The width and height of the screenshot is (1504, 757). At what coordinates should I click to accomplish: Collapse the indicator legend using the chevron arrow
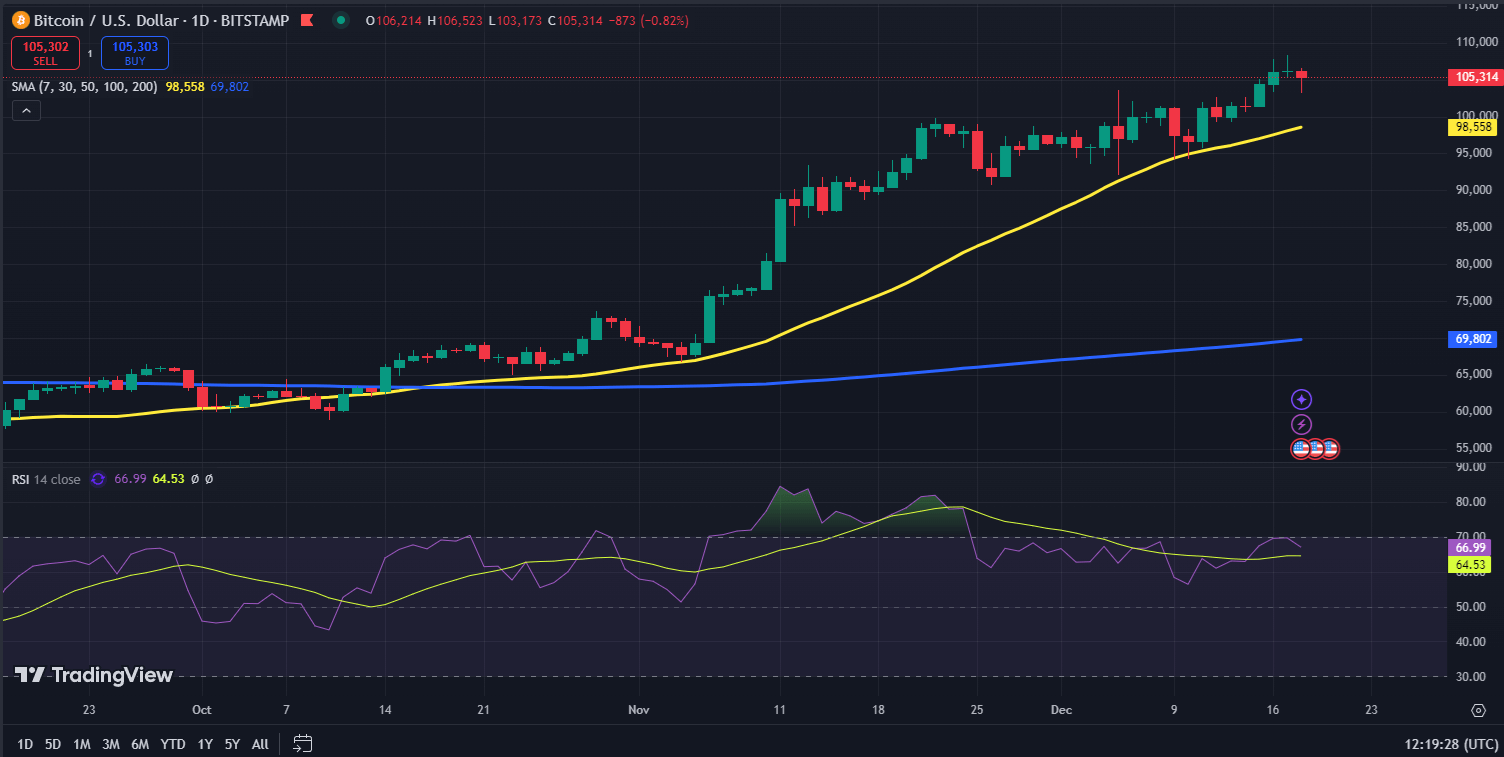coord(25,110)
